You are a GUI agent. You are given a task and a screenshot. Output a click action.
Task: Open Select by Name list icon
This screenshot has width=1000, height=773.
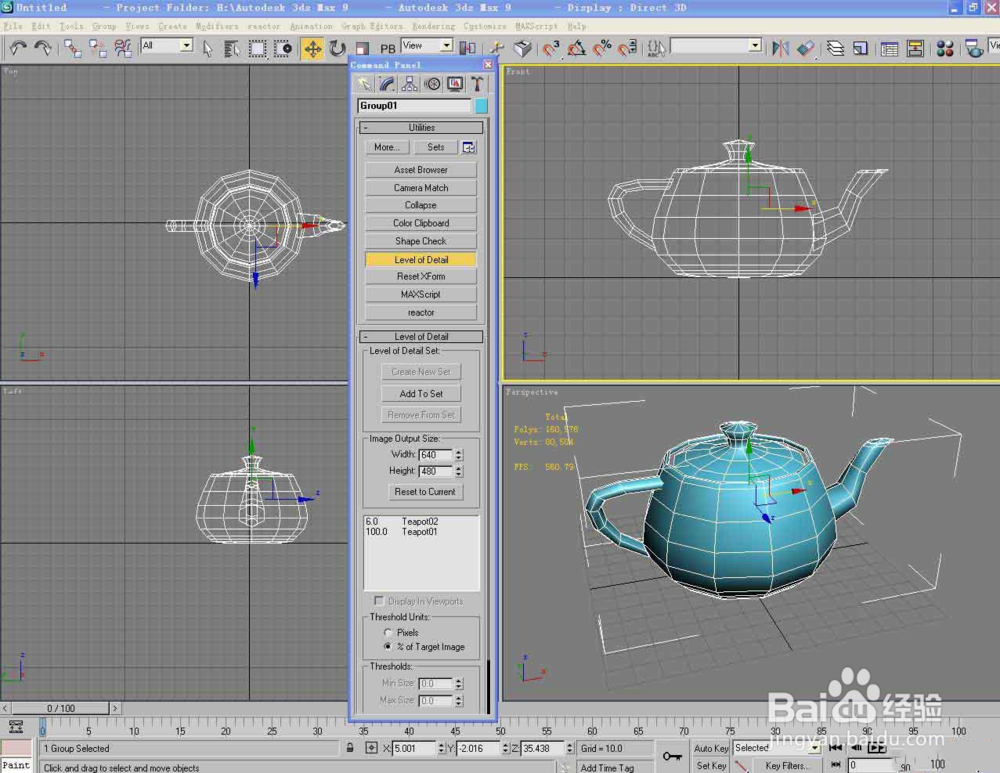232,48
